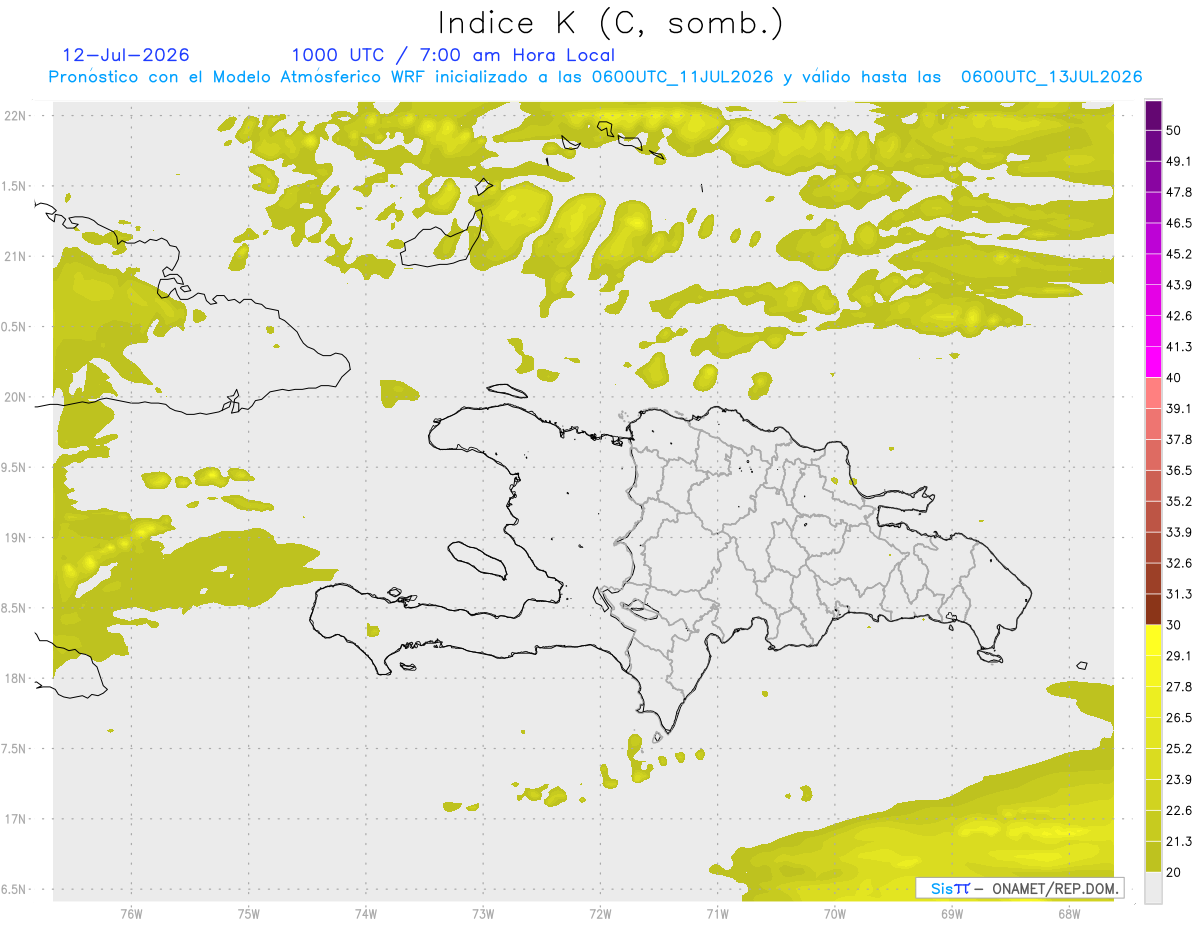Click the '73W' longitude axis label
This screenshot has height=927, width=1200.
click(483, 913)
